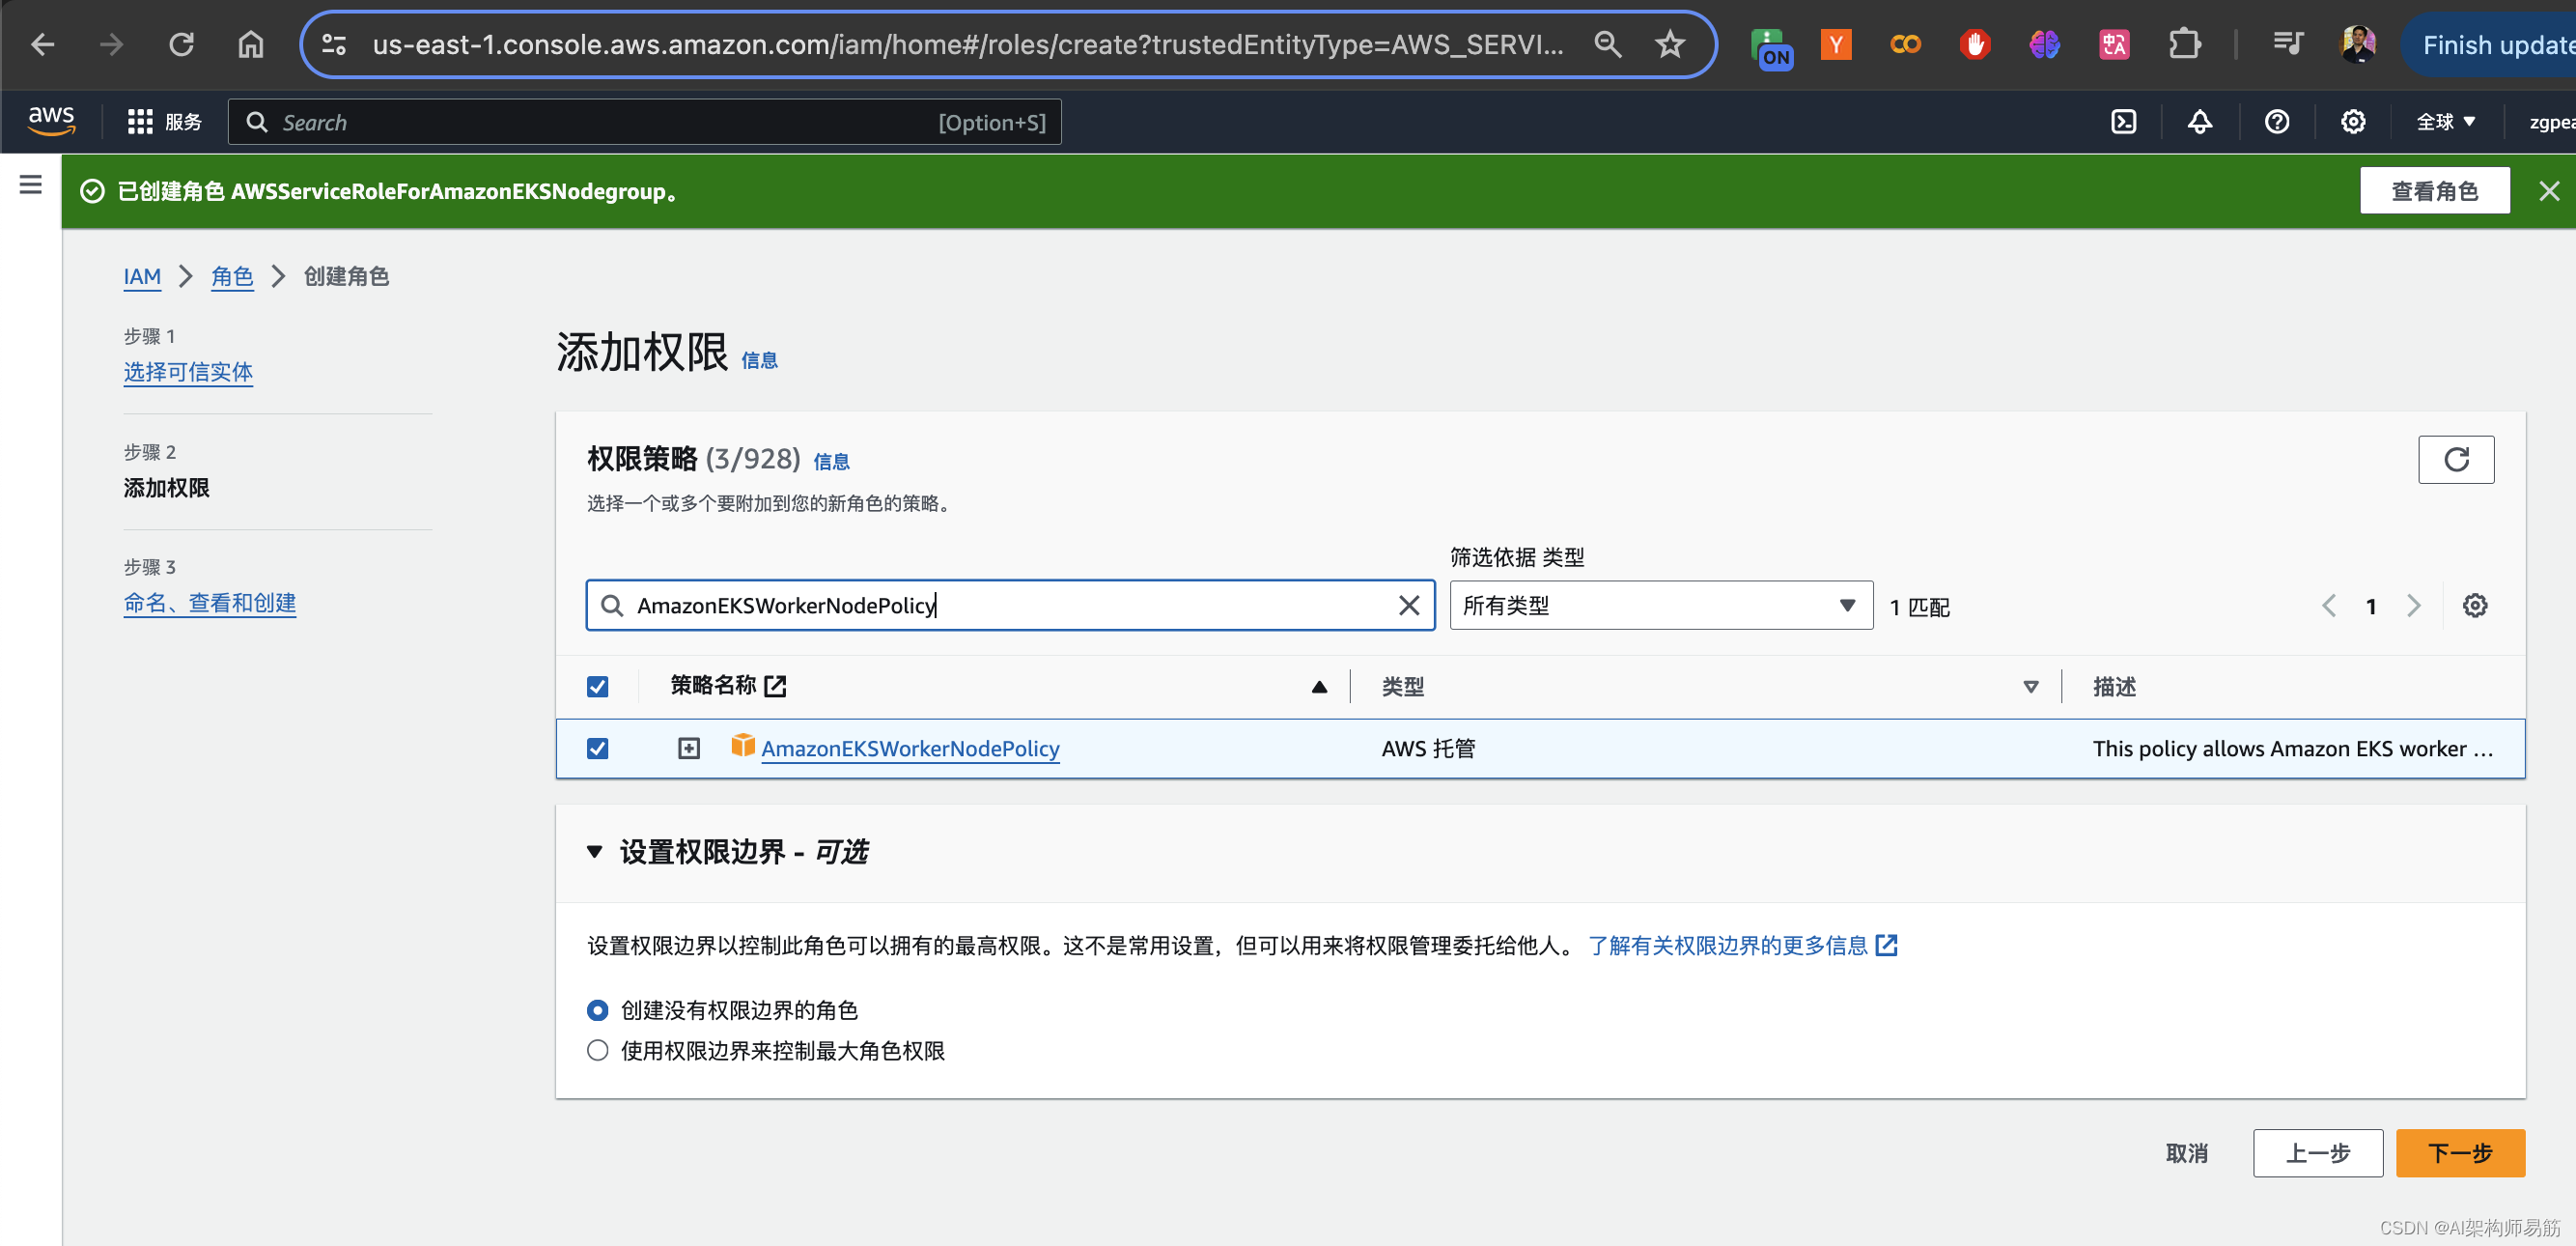Go to previous page of policies
The height and width of the screenshot is (1246, 2576).
pyautogui.click(x=2329, y=606)
